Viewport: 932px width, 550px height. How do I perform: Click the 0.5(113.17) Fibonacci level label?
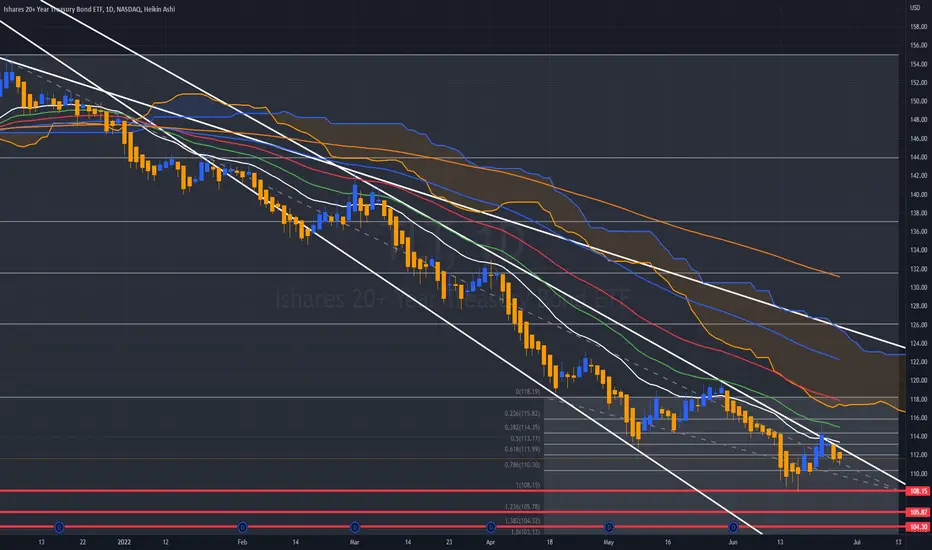click(x=525, y=439)
